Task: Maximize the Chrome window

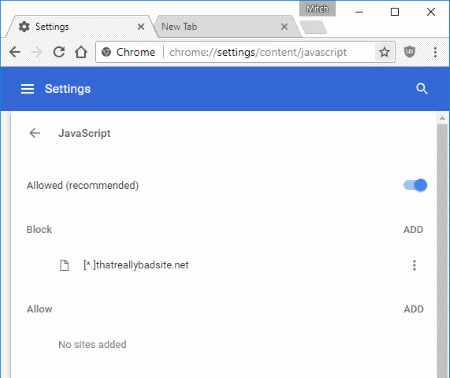Action: 395,12
